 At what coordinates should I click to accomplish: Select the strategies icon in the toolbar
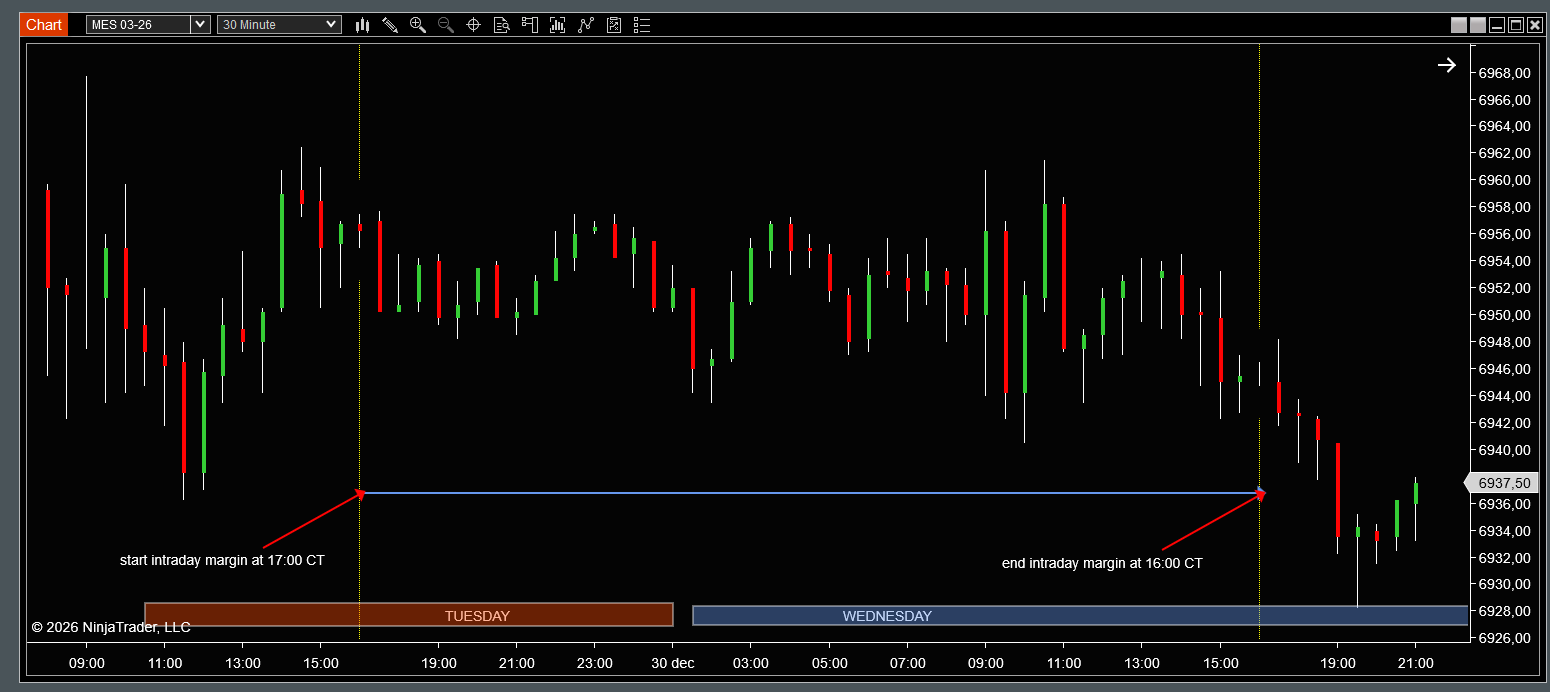(585, 25)
